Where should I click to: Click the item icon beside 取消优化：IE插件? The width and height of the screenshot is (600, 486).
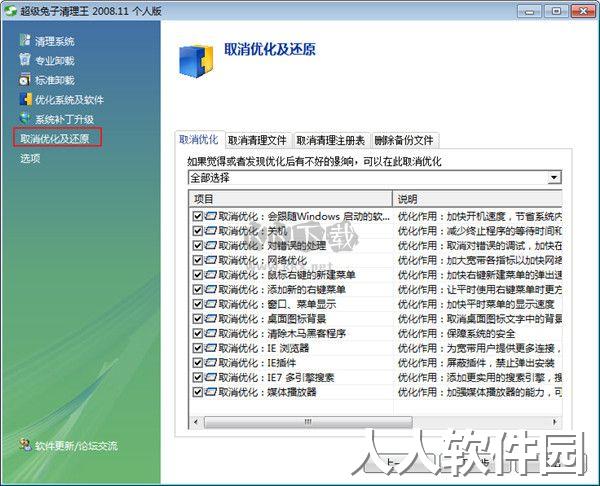[210, 362]
